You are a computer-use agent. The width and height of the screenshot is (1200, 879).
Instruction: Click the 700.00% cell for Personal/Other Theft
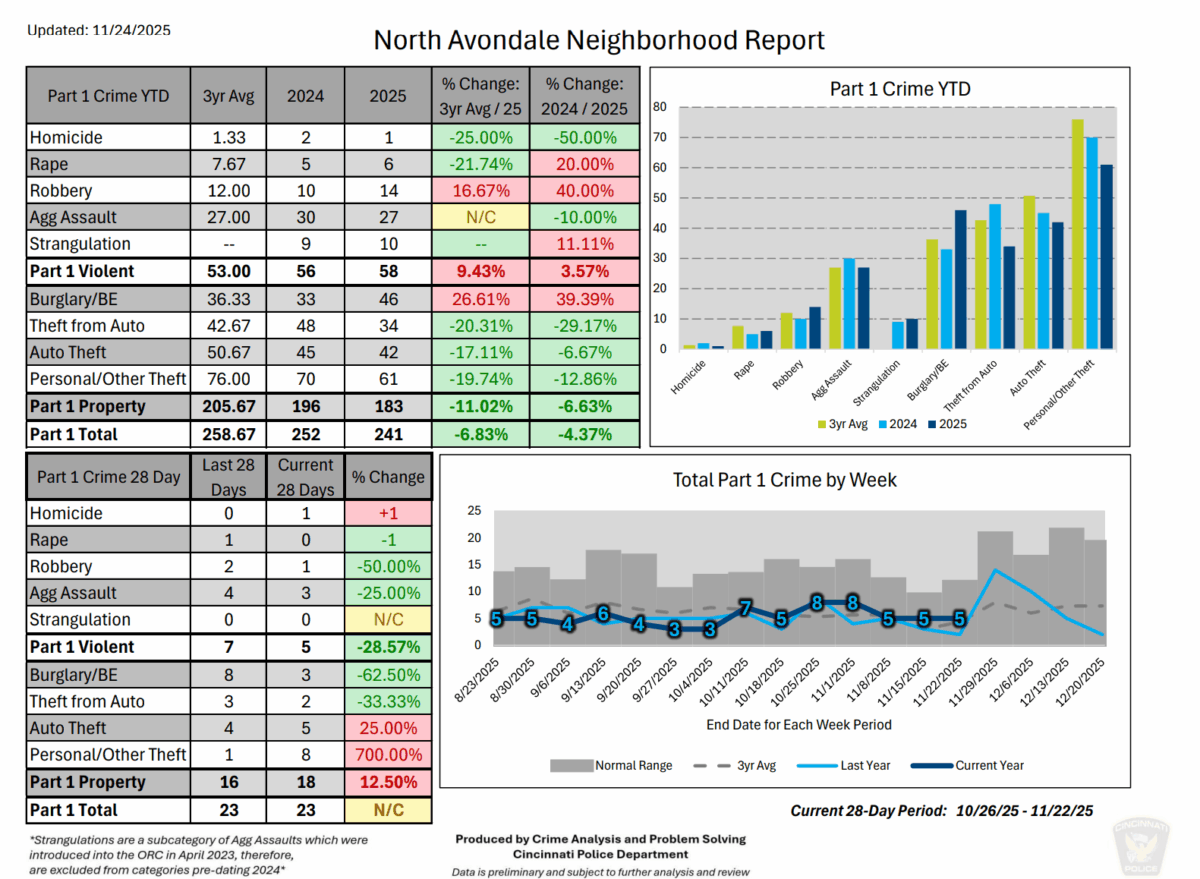(x=388, y=755)
